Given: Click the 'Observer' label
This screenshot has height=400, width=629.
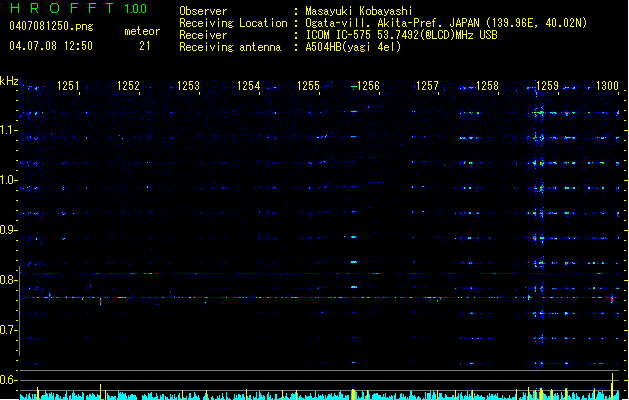Looking at the screenshot, I should pos(203,11).
